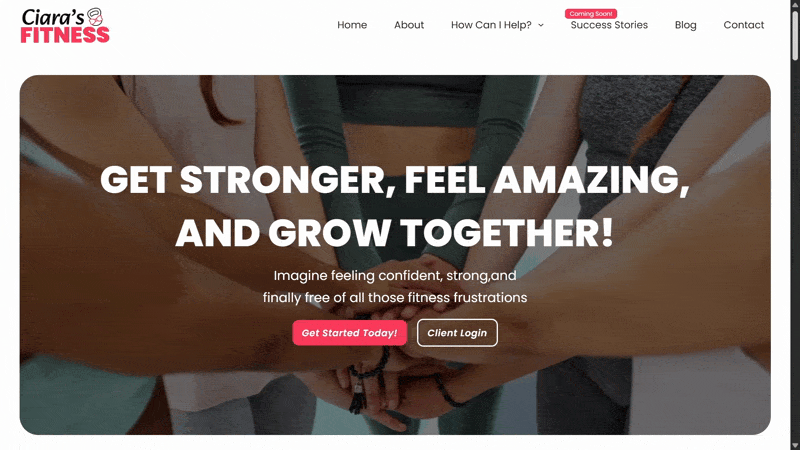
Task: Open the Contact page
Action: coord(743,25)
